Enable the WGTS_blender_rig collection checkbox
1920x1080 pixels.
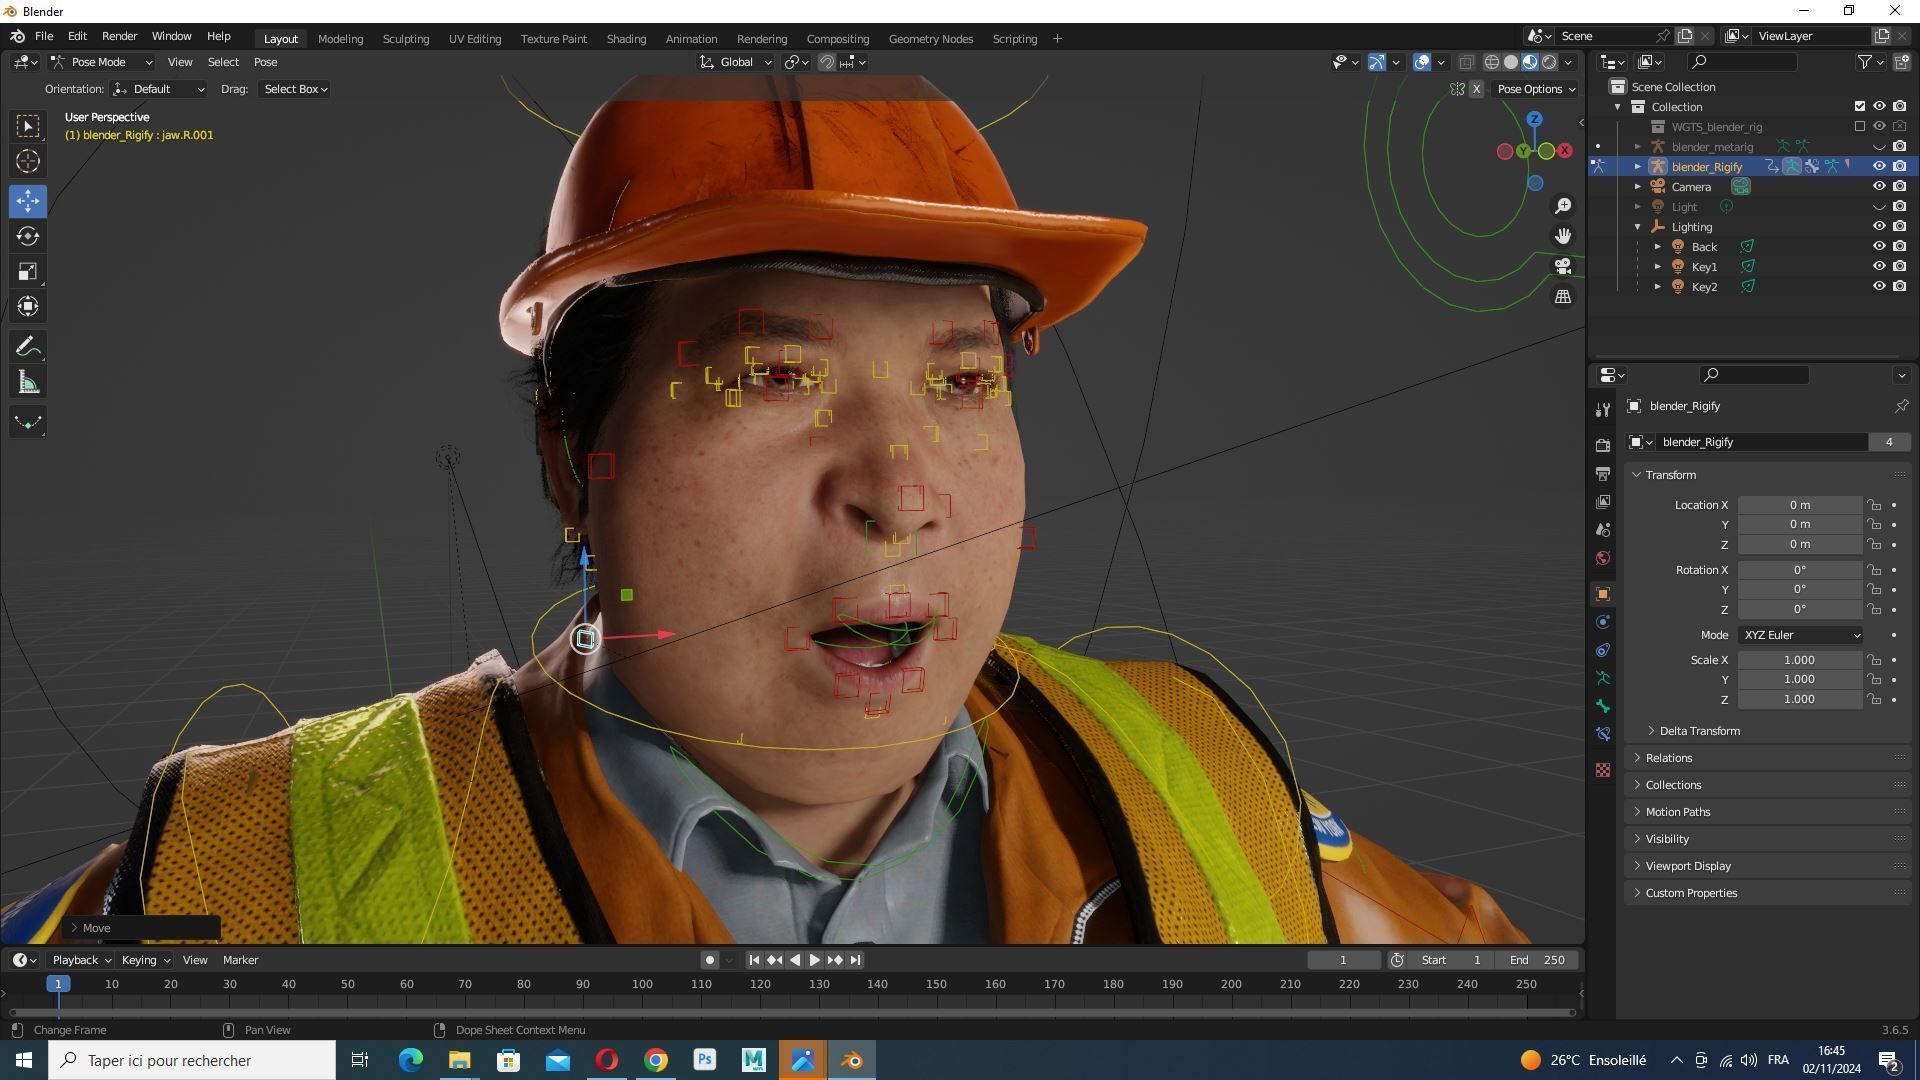[x=1860, y=127]
